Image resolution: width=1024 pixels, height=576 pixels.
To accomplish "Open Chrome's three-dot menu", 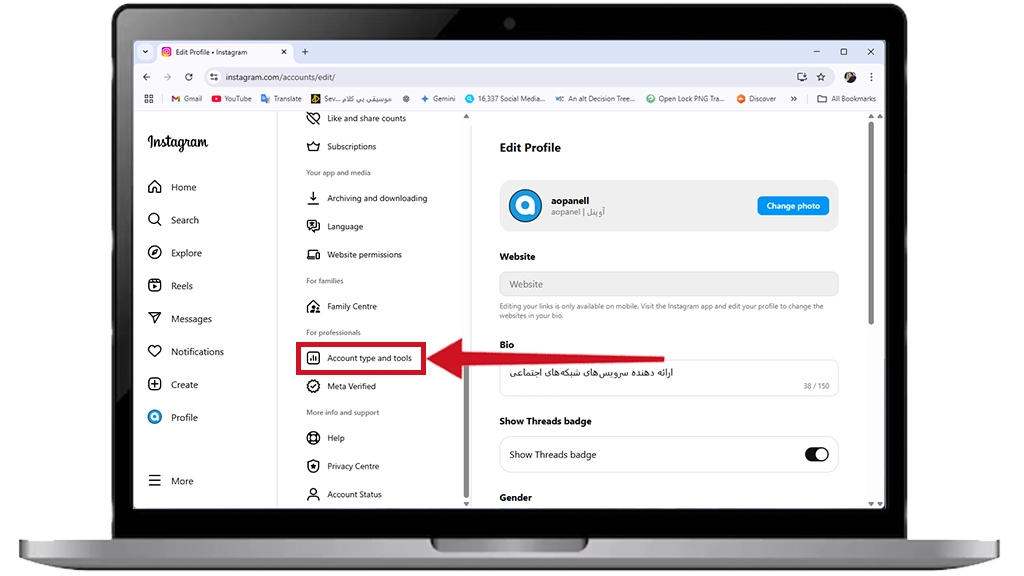I will click(x=871, y=77).
